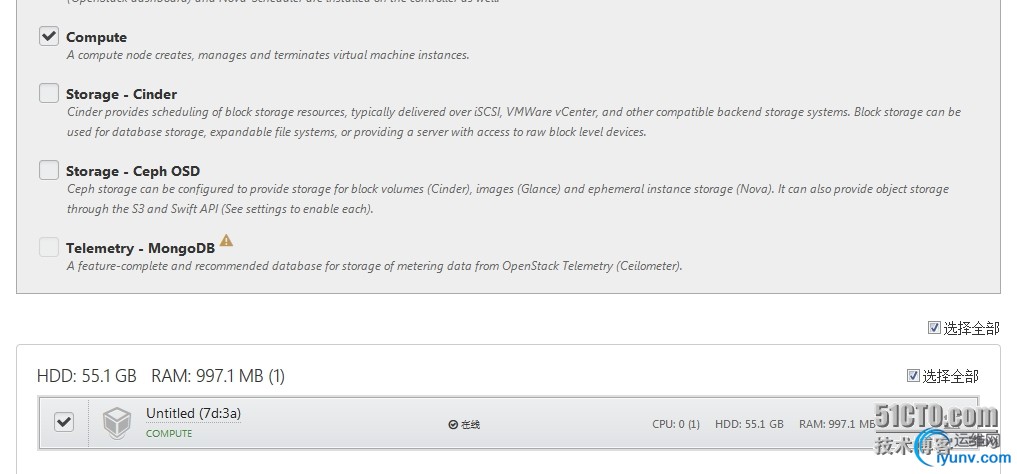Viewport: 1017px width, 474px height.
Task: Click the green COMPUTE role tag
Action: (x=169, y=434)
